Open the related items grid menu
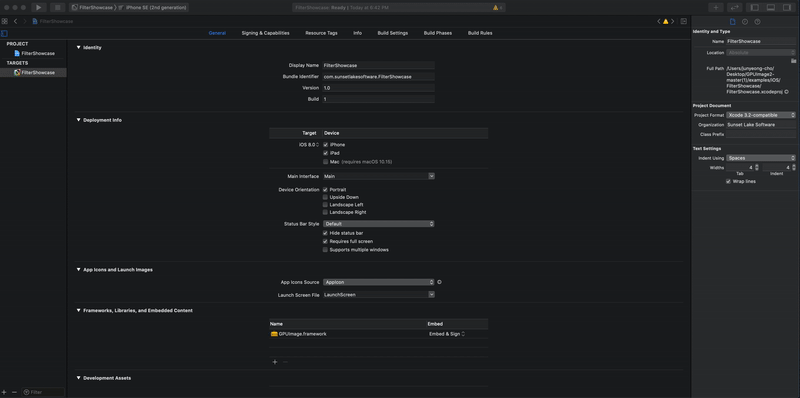The image size is (800, 398). click(5, 21)
